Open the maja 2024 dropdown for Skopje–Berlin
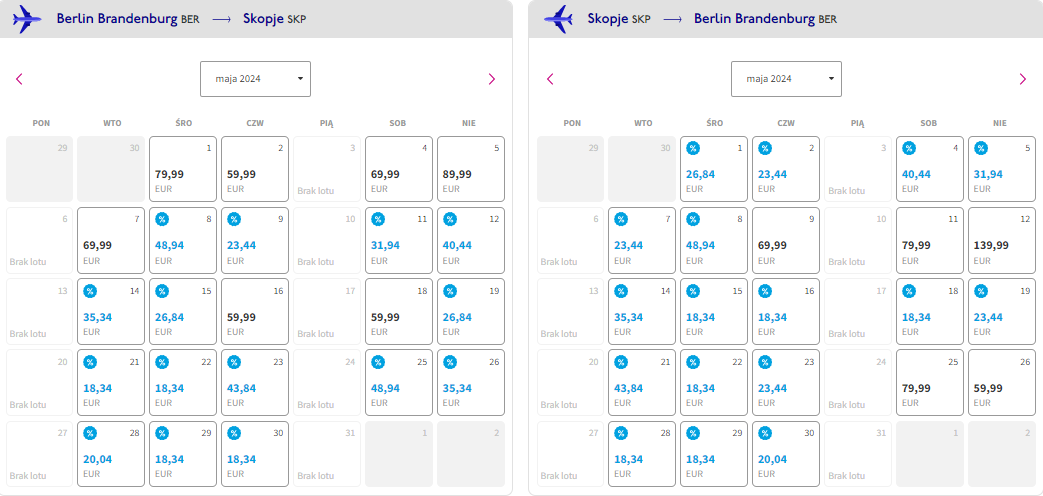1043x496 pixels. pos(786,79)
